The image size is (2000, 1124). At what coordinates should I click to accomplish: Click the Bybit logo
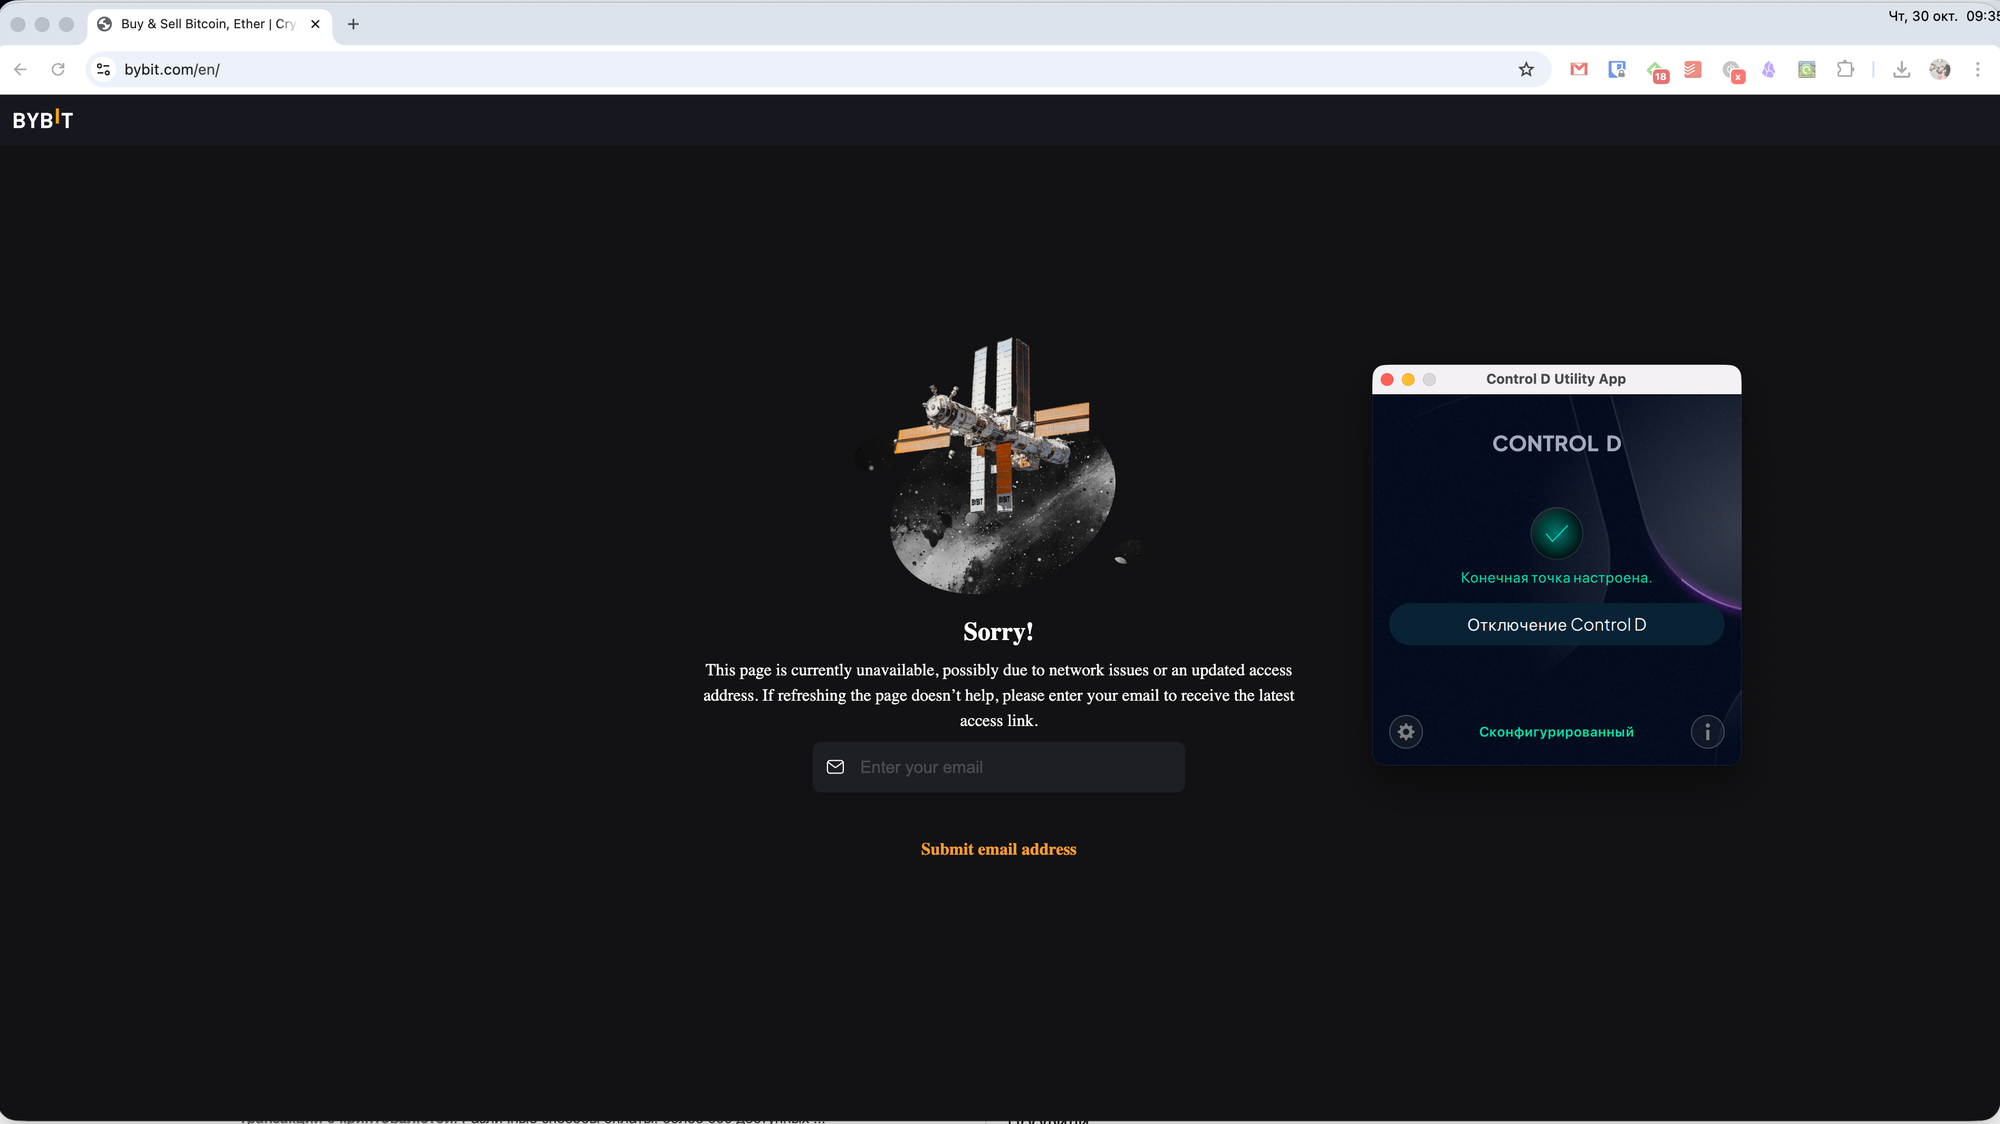[43, 120]
